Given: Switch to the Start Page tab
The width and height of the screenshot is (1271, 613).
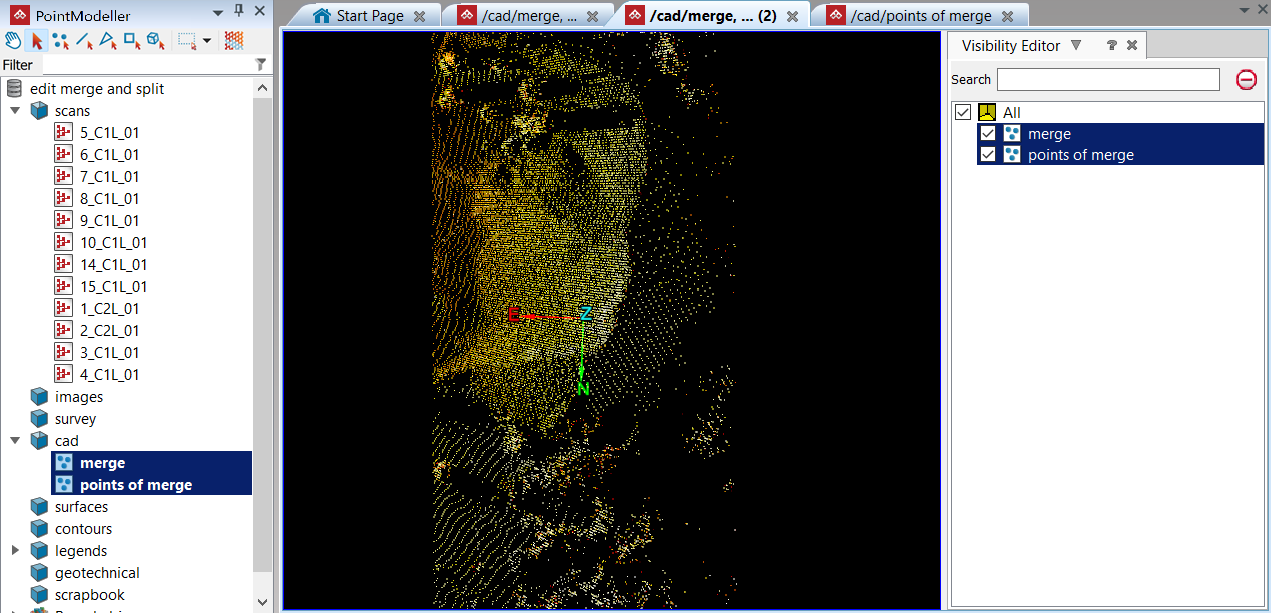Looking at the screenshot, I should 369,15.
